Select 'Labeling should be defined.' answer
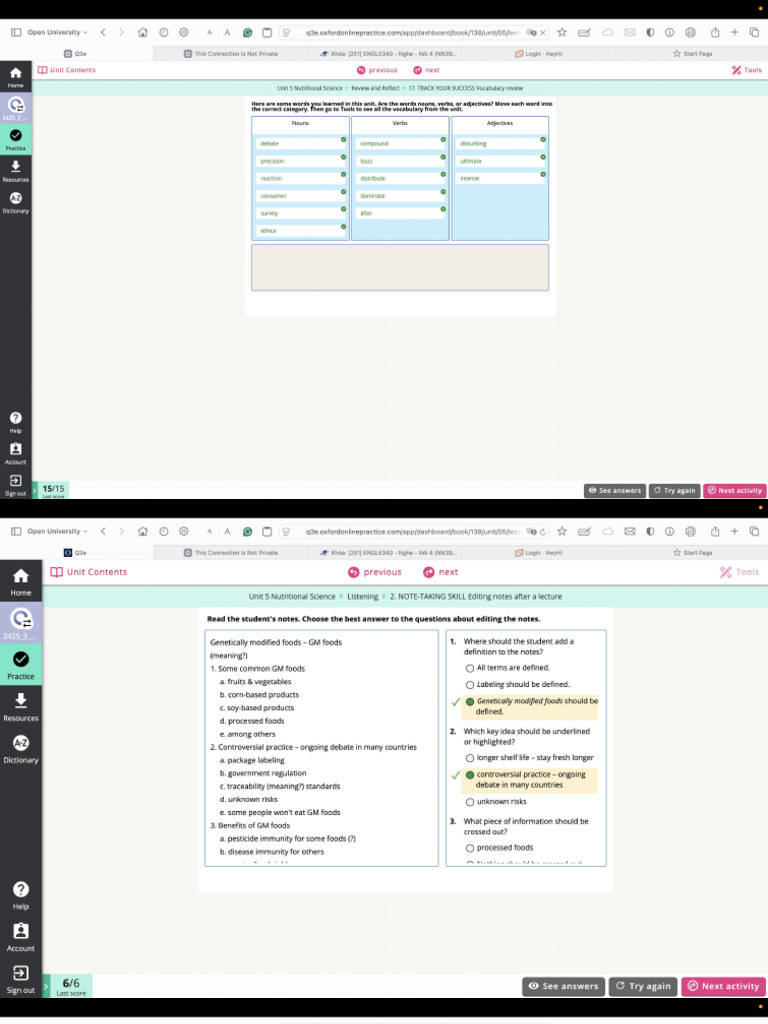 518,684
